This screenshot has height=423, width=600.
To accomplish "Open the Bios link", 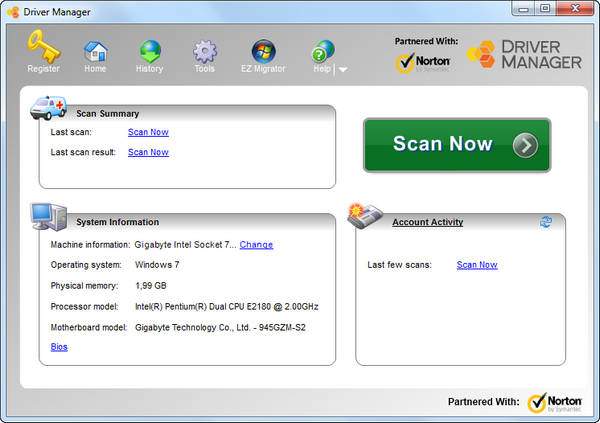I will [60, 346].
